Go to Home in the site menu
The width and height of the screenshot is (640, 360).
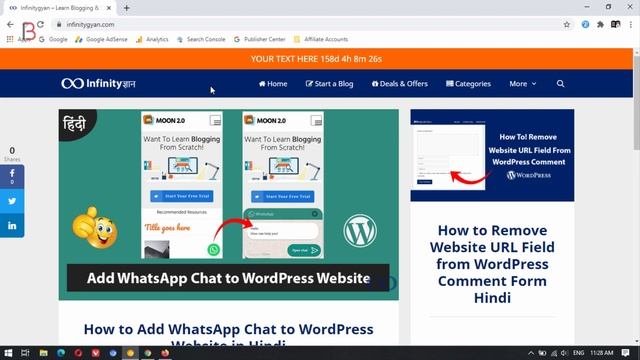(273, 84)
